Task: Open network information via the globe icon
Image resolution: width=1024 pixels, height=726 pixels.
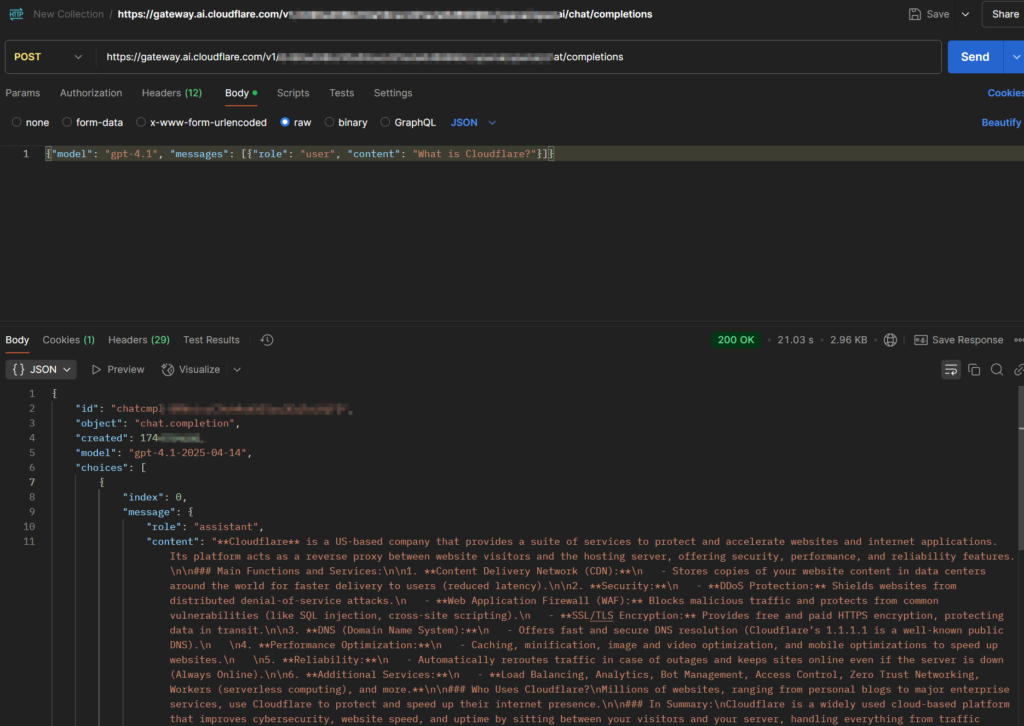Action: pyautogui.click(x=890, y=339)
